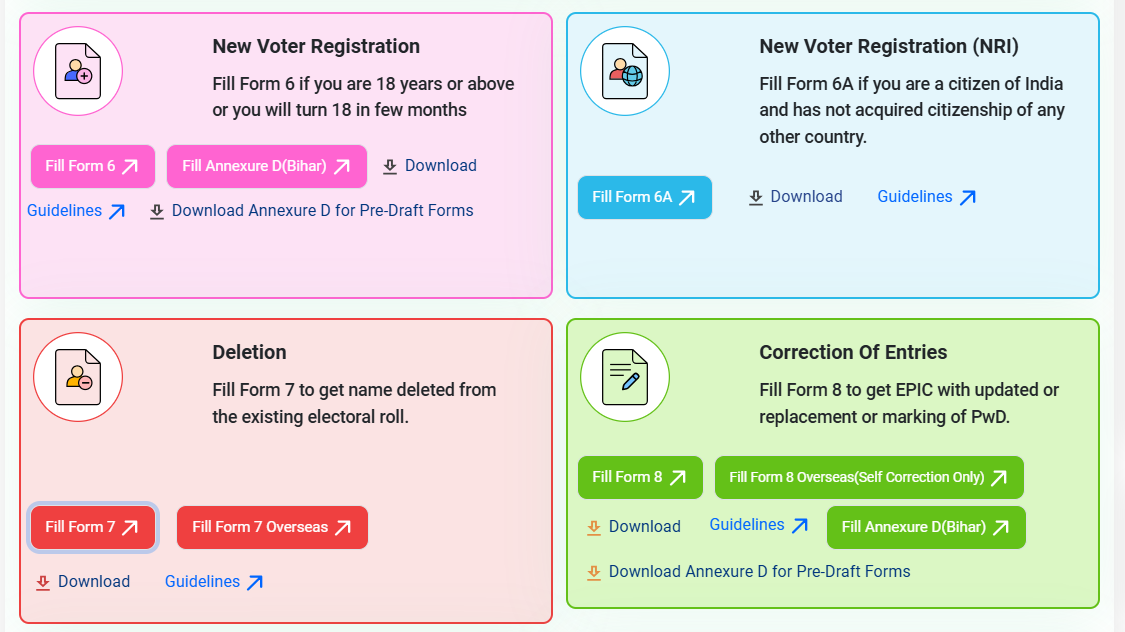The height and width of the screenshot is (632, 1125).
Task: Open Fill Form 6A for NRI
Action: click(x=644, y=197)
